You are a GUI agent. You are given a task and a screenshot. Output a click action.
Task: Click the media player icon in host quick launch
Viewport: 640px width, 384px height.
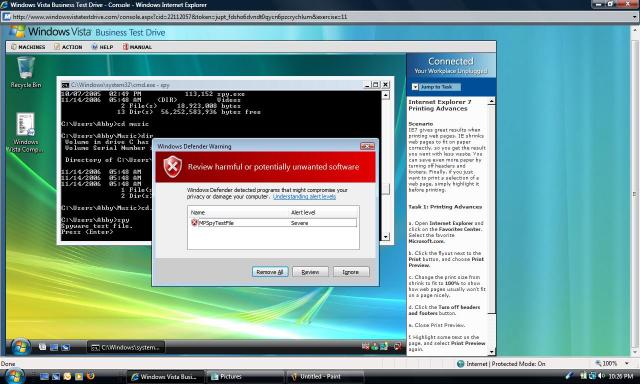pyautogui.click(x=79, y=376)
